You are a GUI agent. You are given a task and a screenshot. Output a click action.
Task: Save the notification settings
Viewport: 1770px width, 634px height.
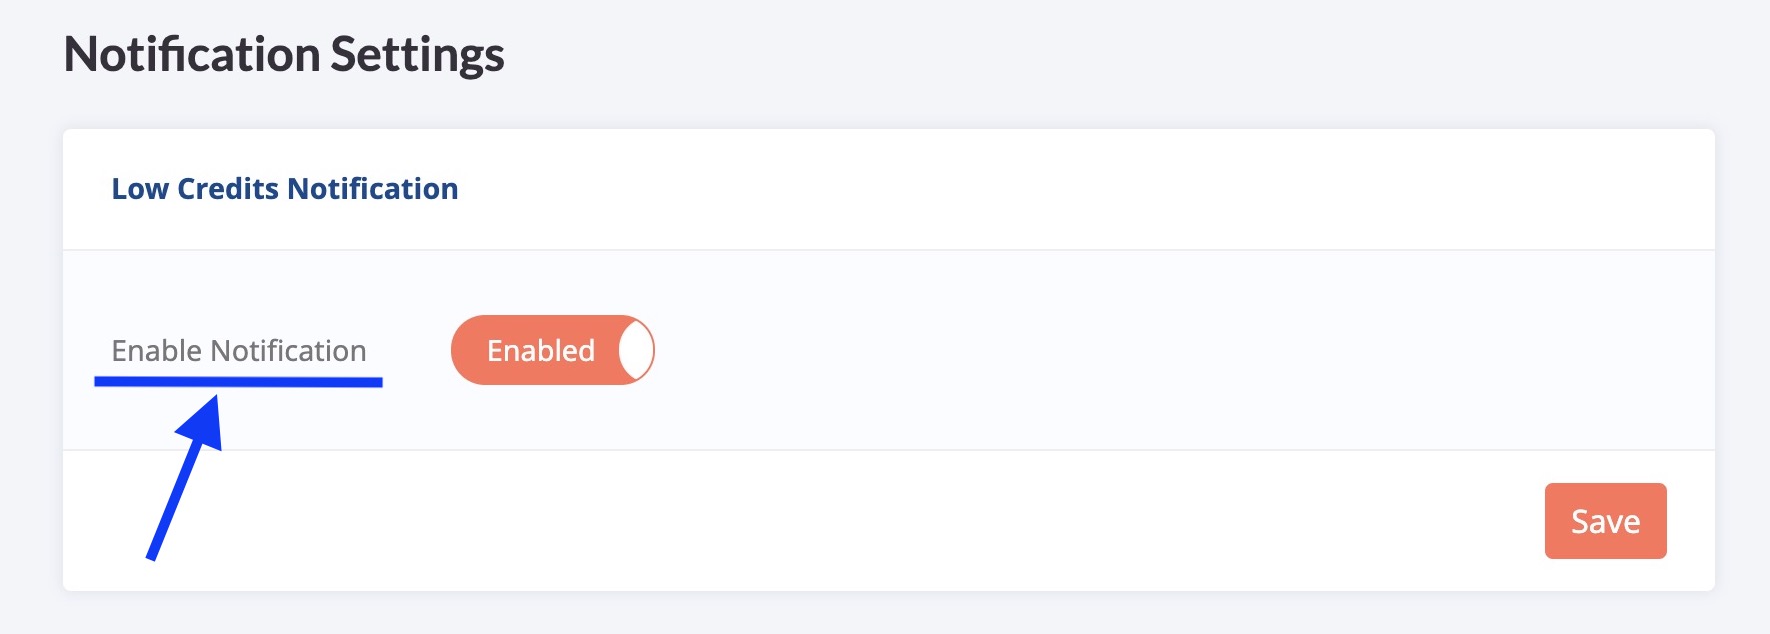tap(1605, 521)
